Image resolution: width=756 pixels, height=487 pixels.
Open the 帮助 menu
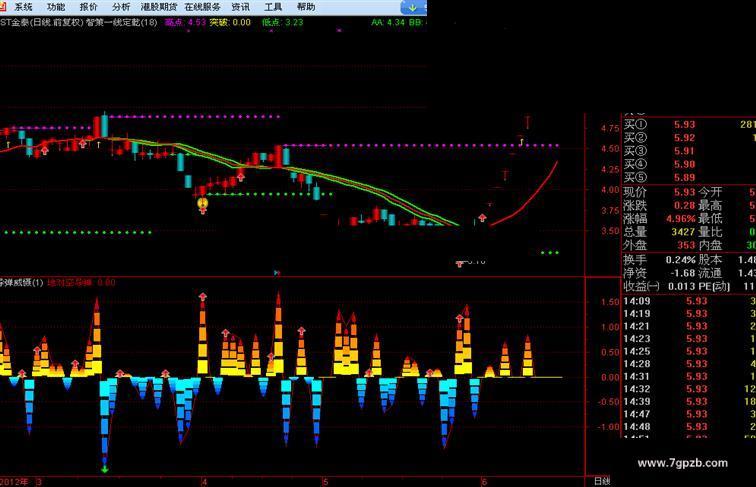pyautogui.click(x=306, y=7)
